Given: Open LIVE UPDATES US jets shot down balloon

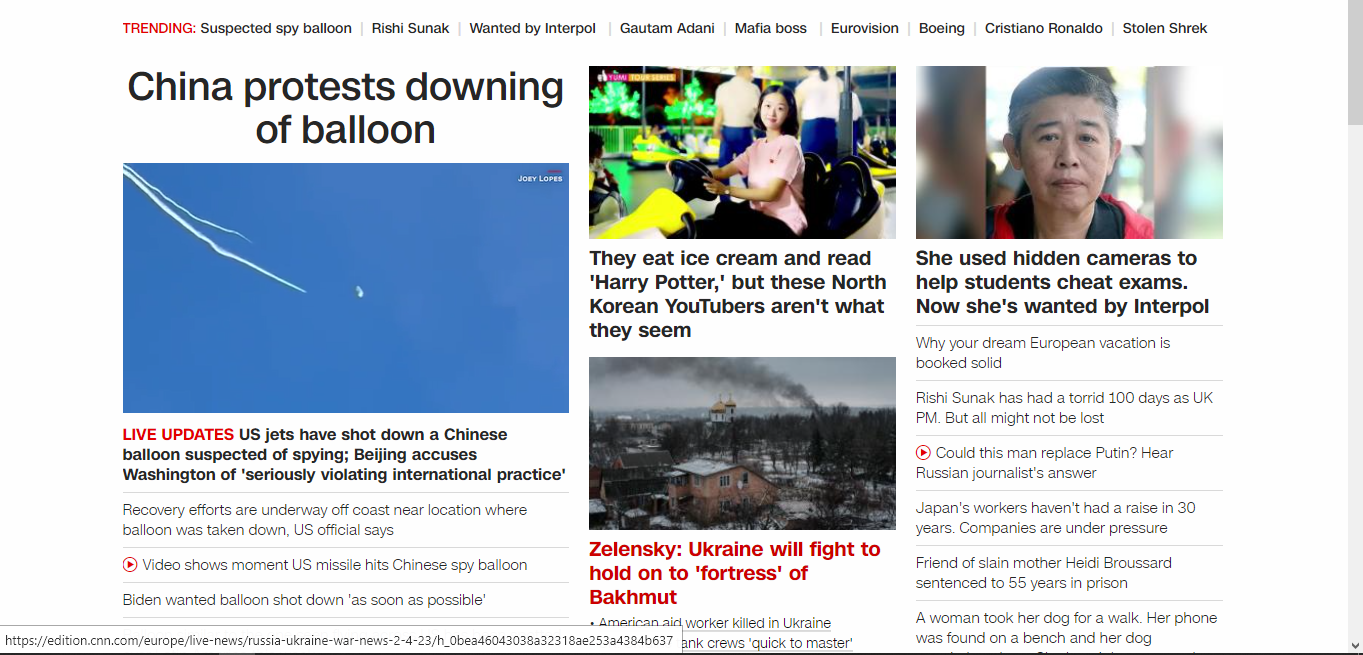Looking at the screenshot, I should pyautogui.click(x=345, y=455).
